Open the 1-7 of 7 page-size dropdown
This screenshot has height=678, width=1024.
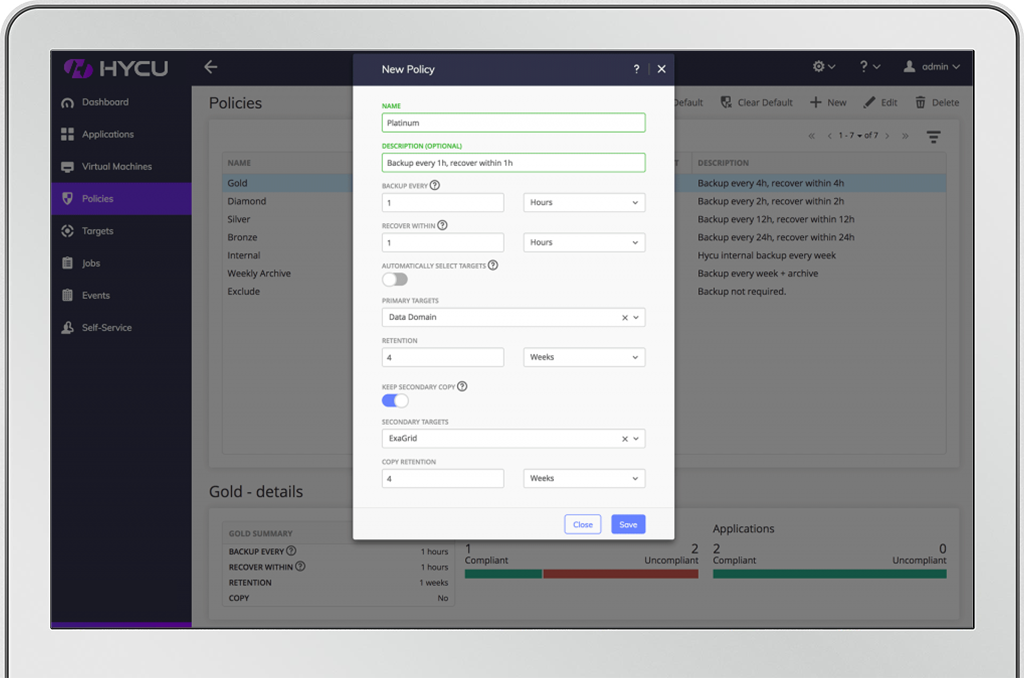[858, 136]
